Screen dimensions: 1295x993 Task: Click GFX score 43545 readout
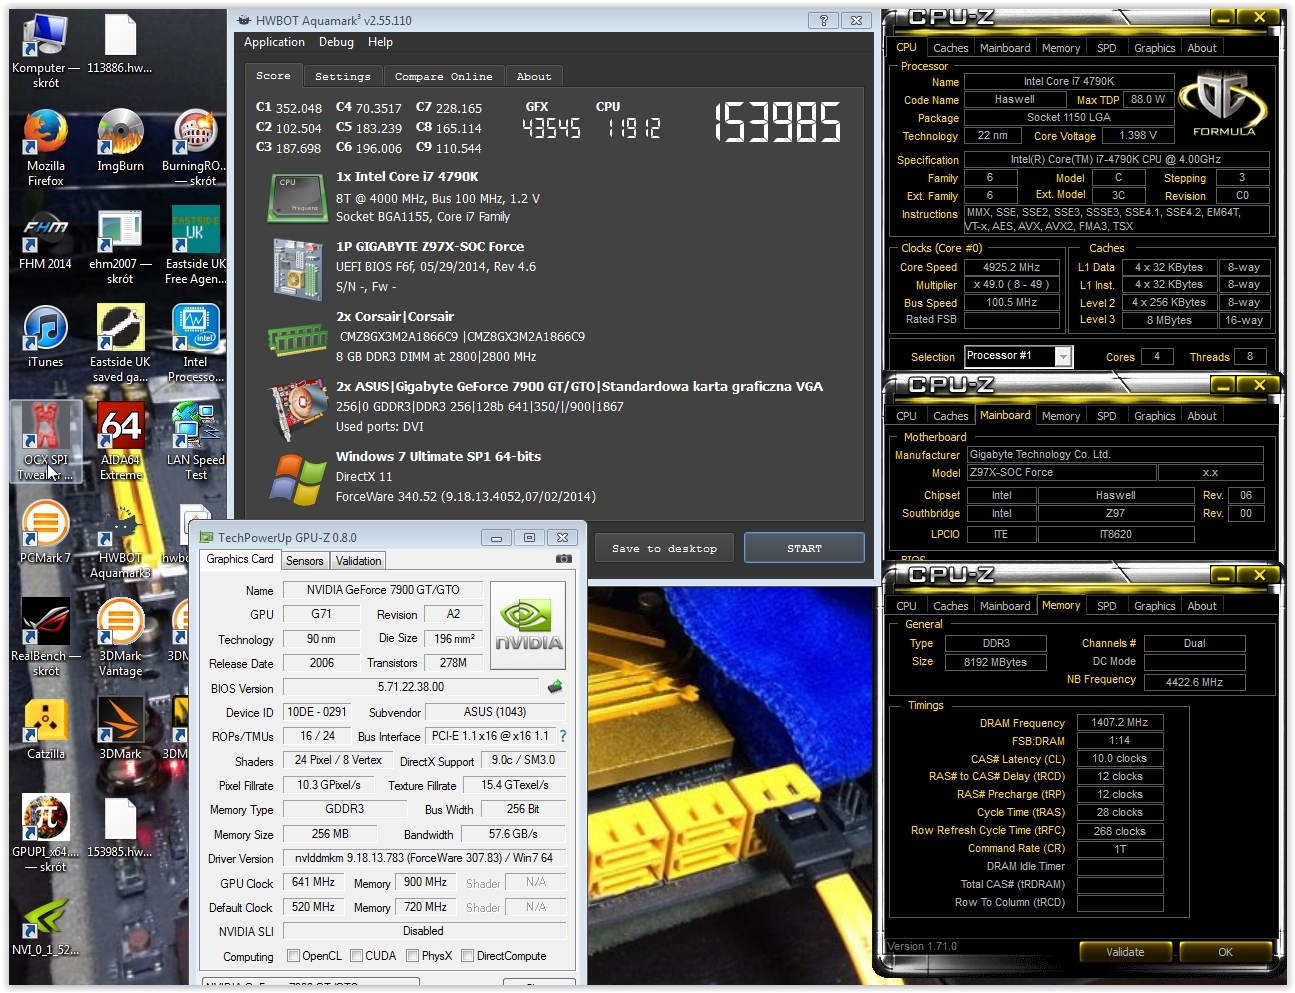[x=551, y=128]
